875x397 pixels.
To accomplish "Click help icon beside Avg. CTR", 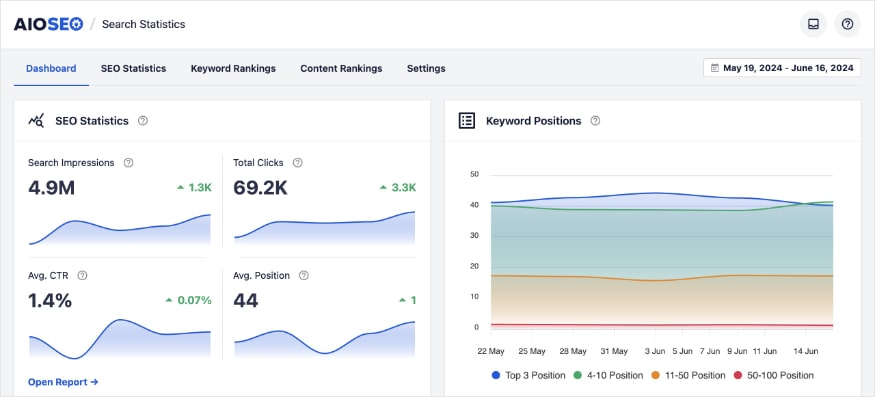I will 83,275.
